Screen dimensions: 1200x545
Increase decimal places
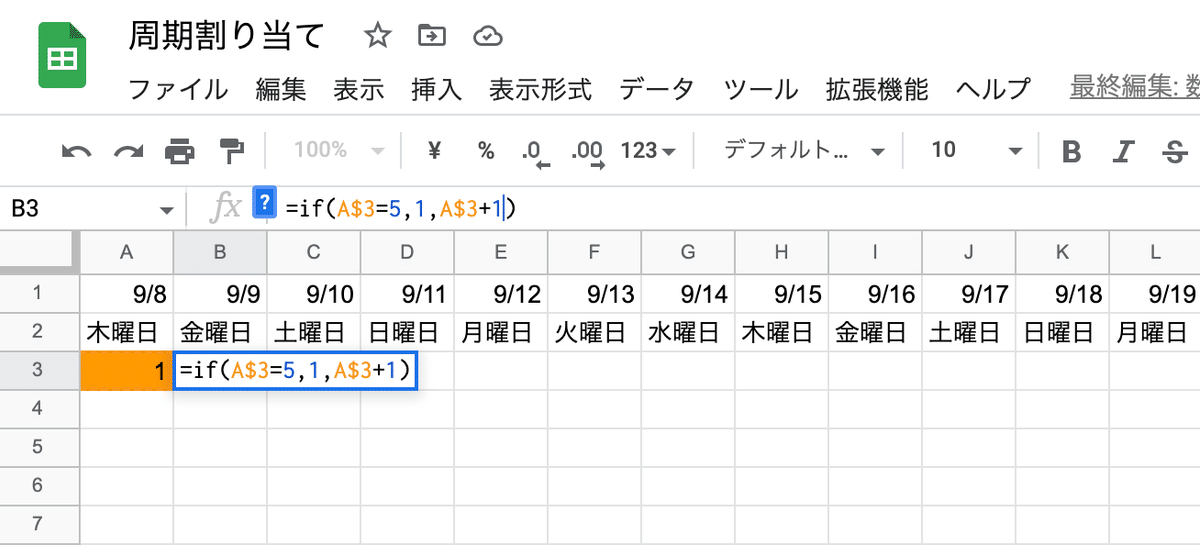click(587, 152)
